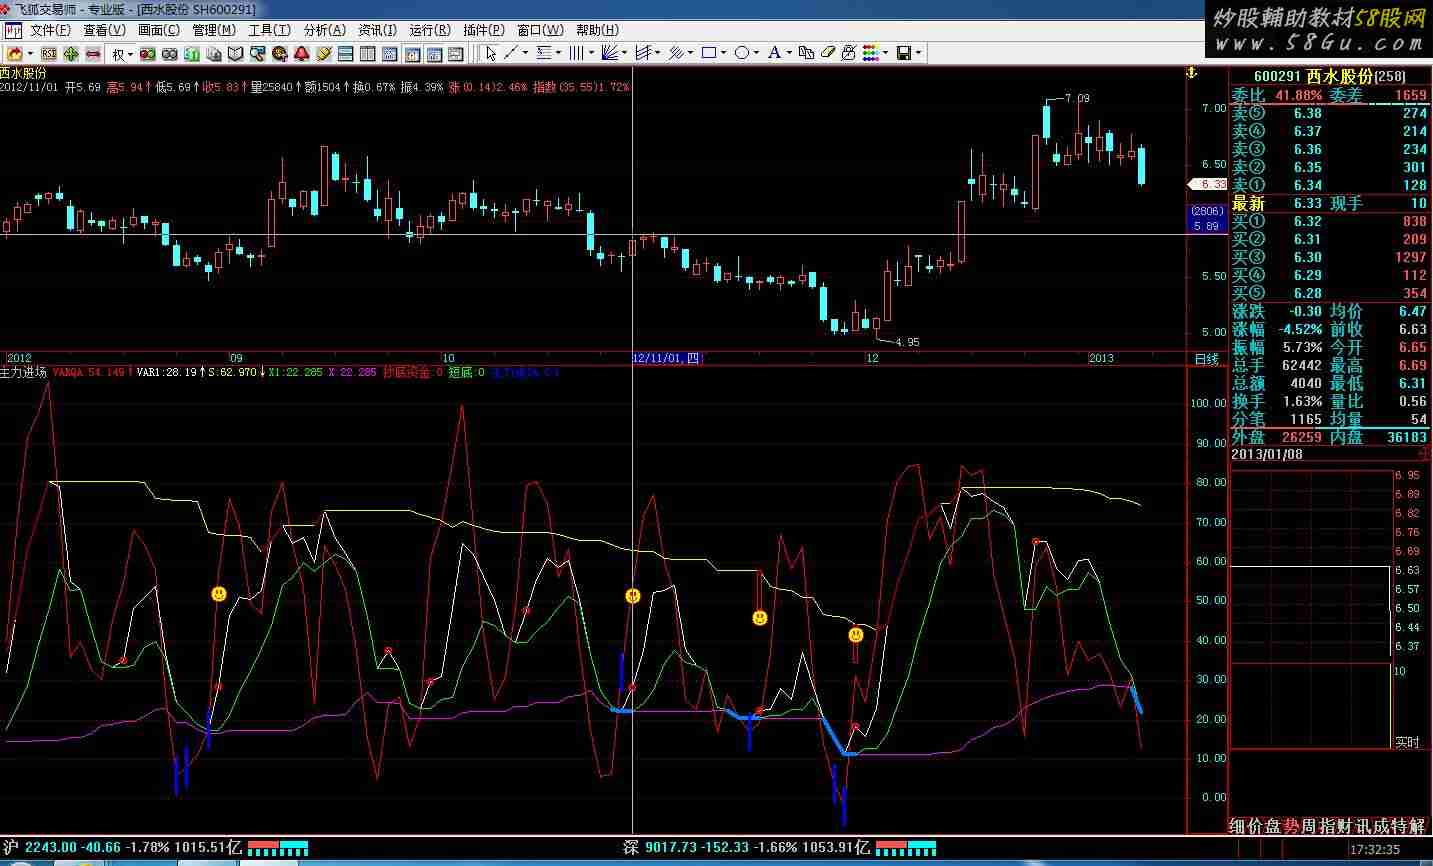The height and width of the screenshot is (866, 1433).
Task: Click the 7.09 high price label
Action: tap(1077, 98)
